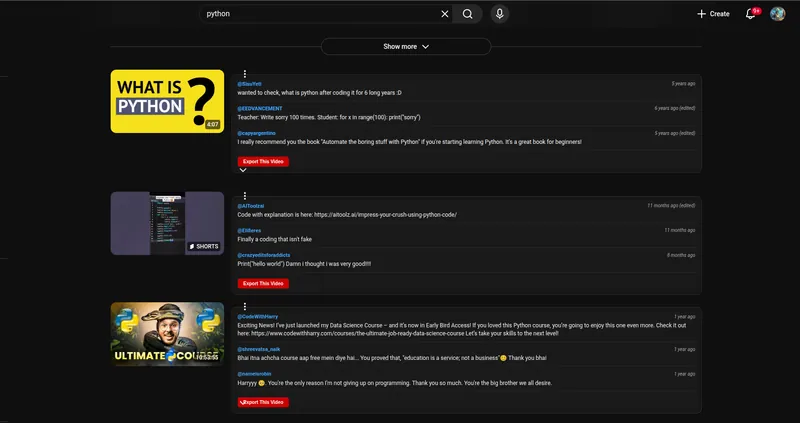Select 'Finally a coding that isn't fake' comment

[x=274, y=239]
